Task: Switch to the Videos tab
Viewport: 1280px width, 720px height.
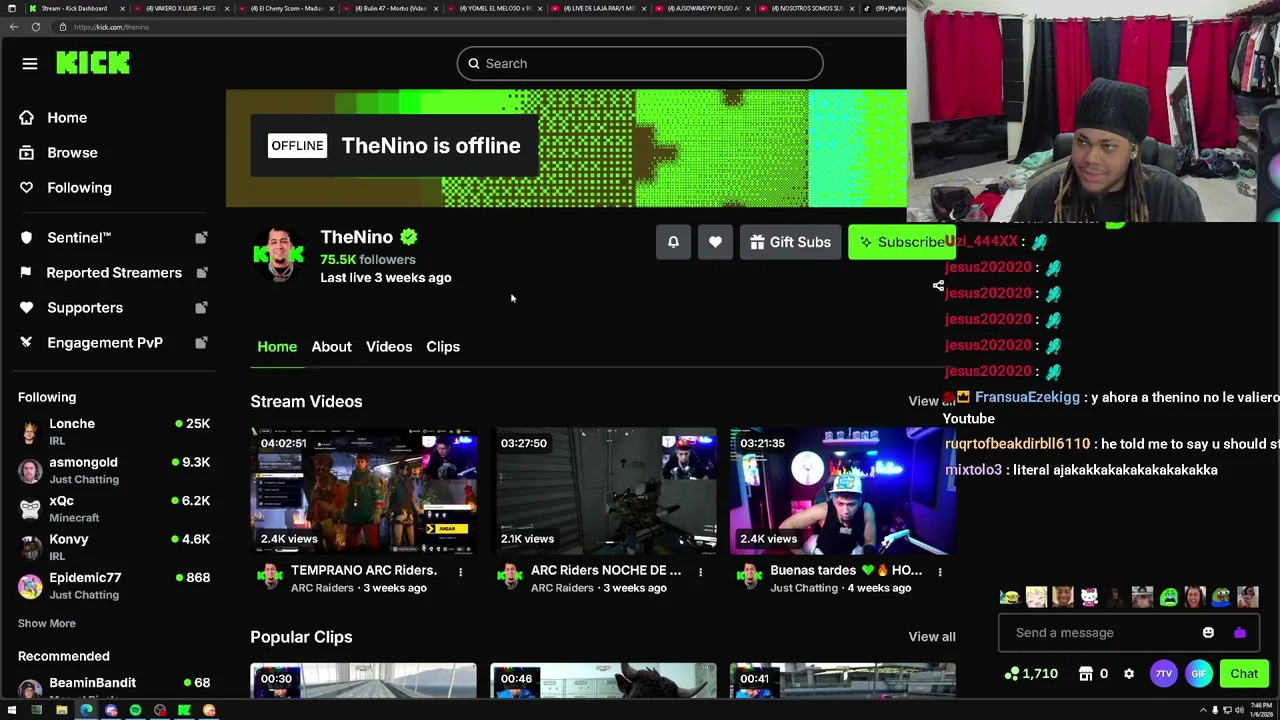Action: coord(389,346)
